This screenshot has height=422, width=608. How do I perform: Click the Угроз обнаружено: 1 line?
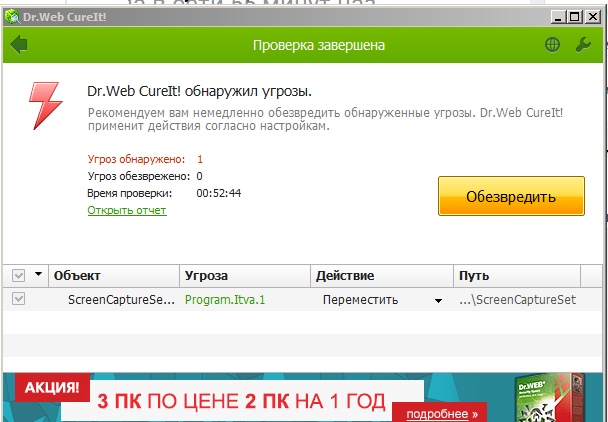145,159
